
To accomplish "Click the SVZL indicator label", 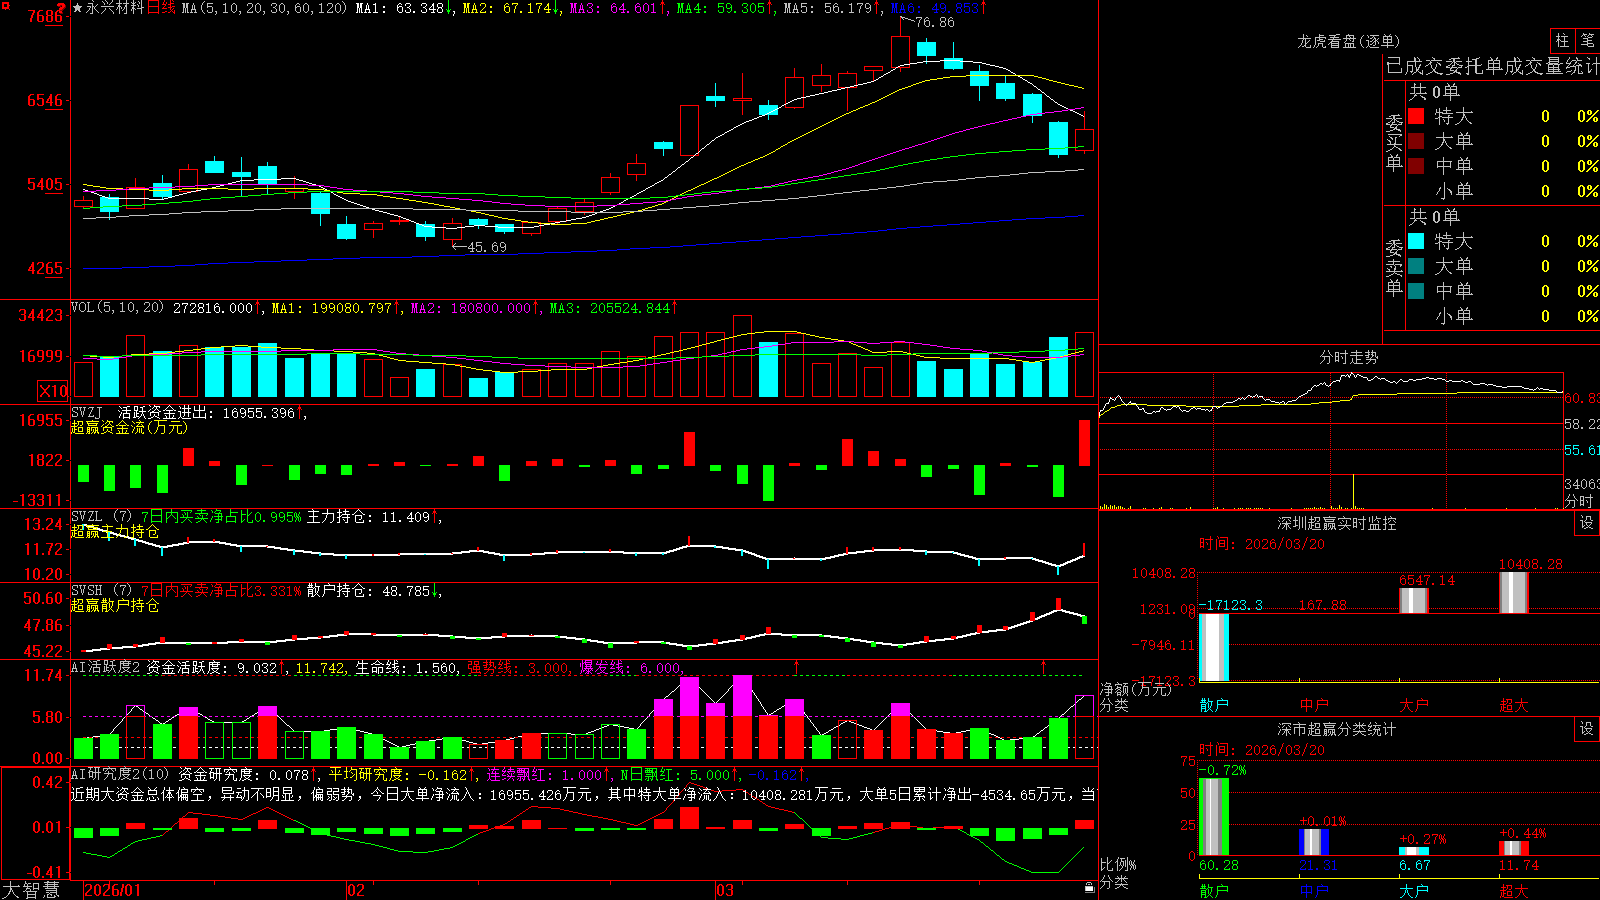I will click(87, 516).
